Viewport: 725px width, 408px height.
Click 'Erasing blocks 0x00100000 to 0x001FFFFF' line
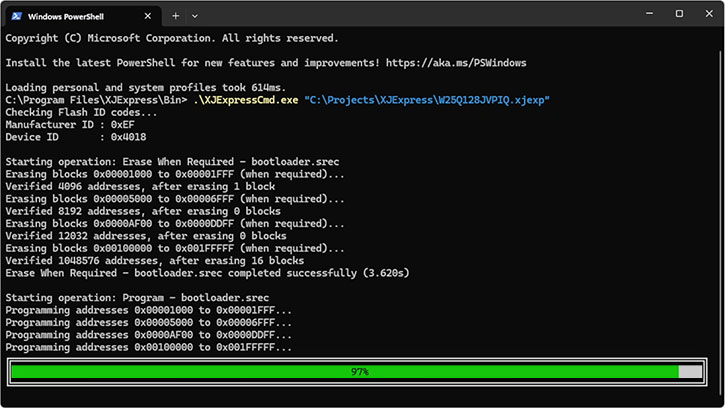pos(175,248)
